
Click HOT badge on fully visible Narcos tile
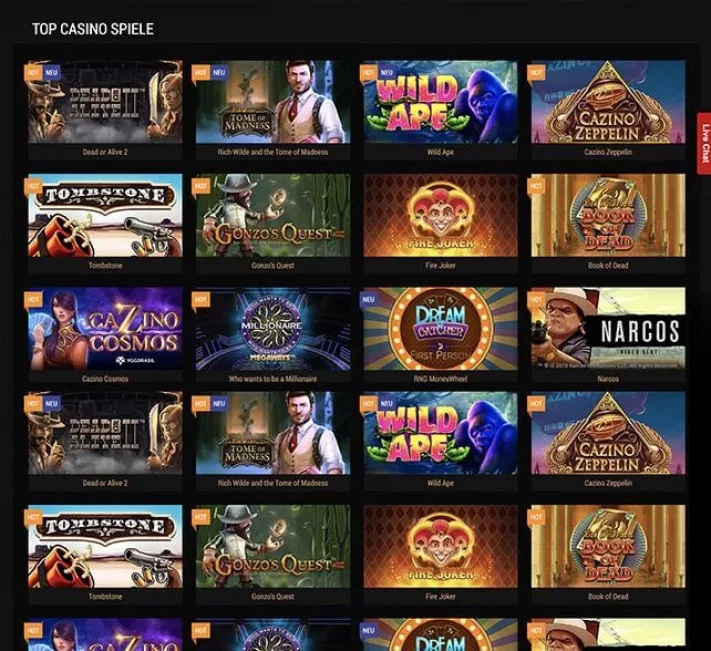(536, 300)
